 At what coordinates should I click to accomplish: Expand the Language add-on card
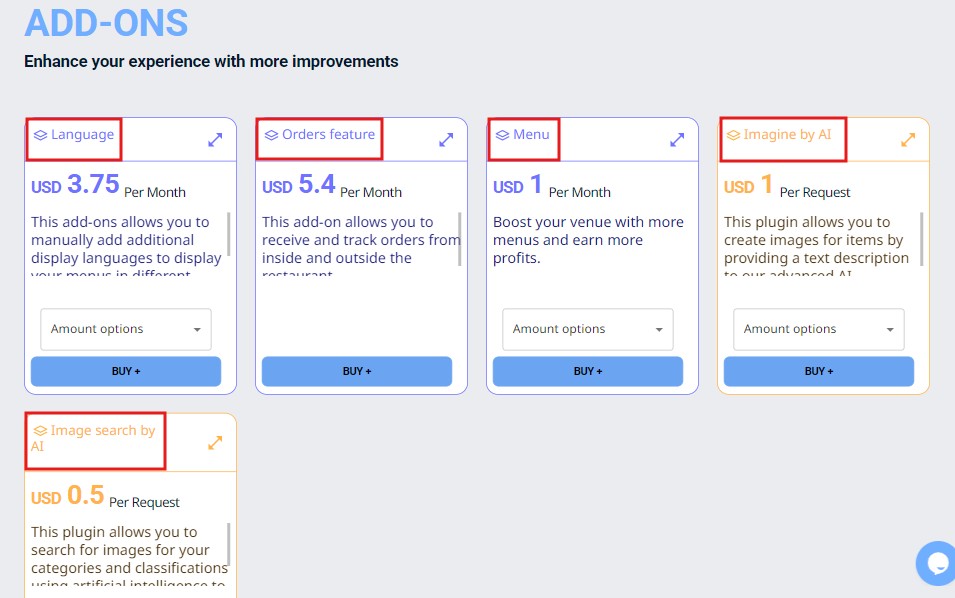pyautogui.click(x=215, y=140)
